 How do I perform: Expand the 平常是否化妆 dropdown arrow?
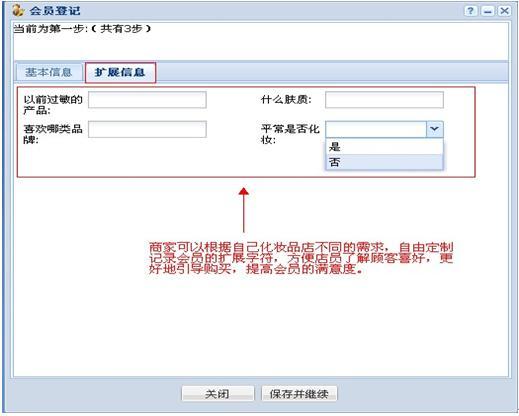[x=434, y=129]
